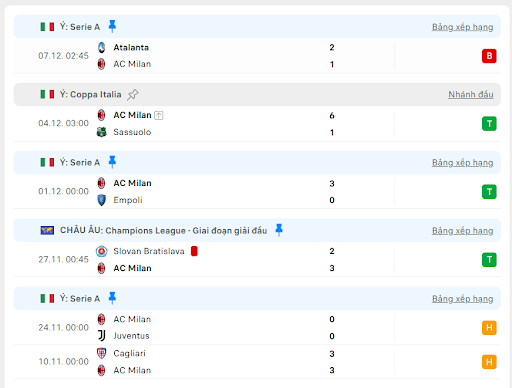Click the red B loss badge
This screenshot has height=388, width=512.
tap(489, 56)
